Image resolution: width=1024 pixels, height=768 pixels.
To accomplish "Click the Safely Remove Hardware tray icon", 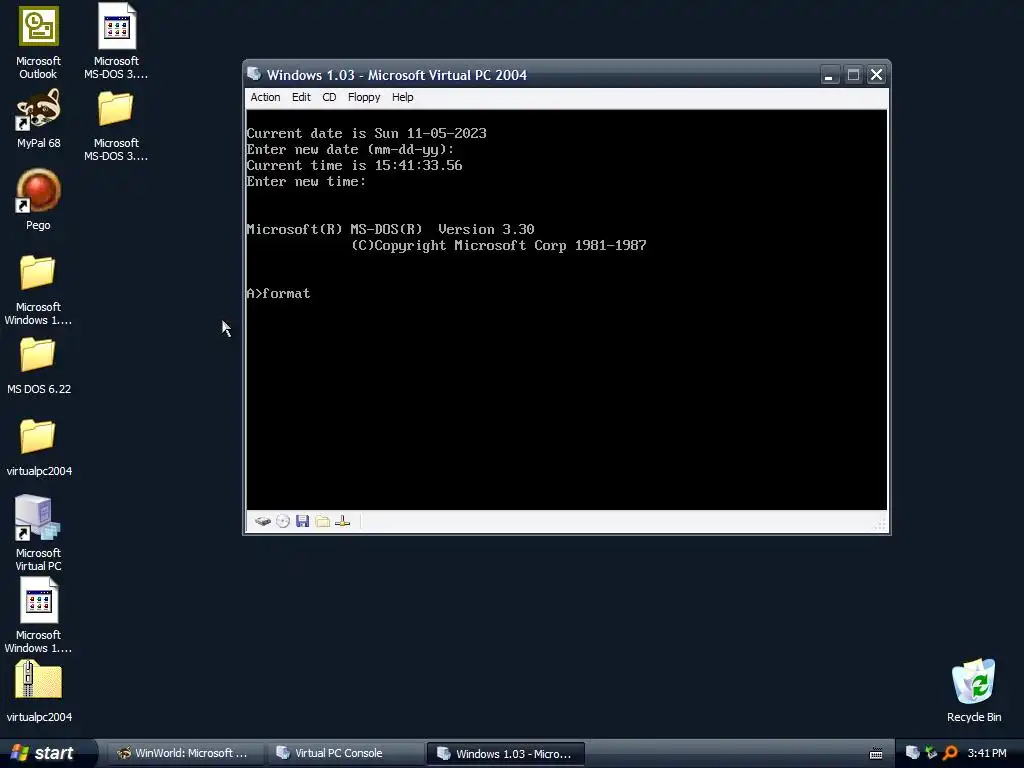I will point(931,752).
